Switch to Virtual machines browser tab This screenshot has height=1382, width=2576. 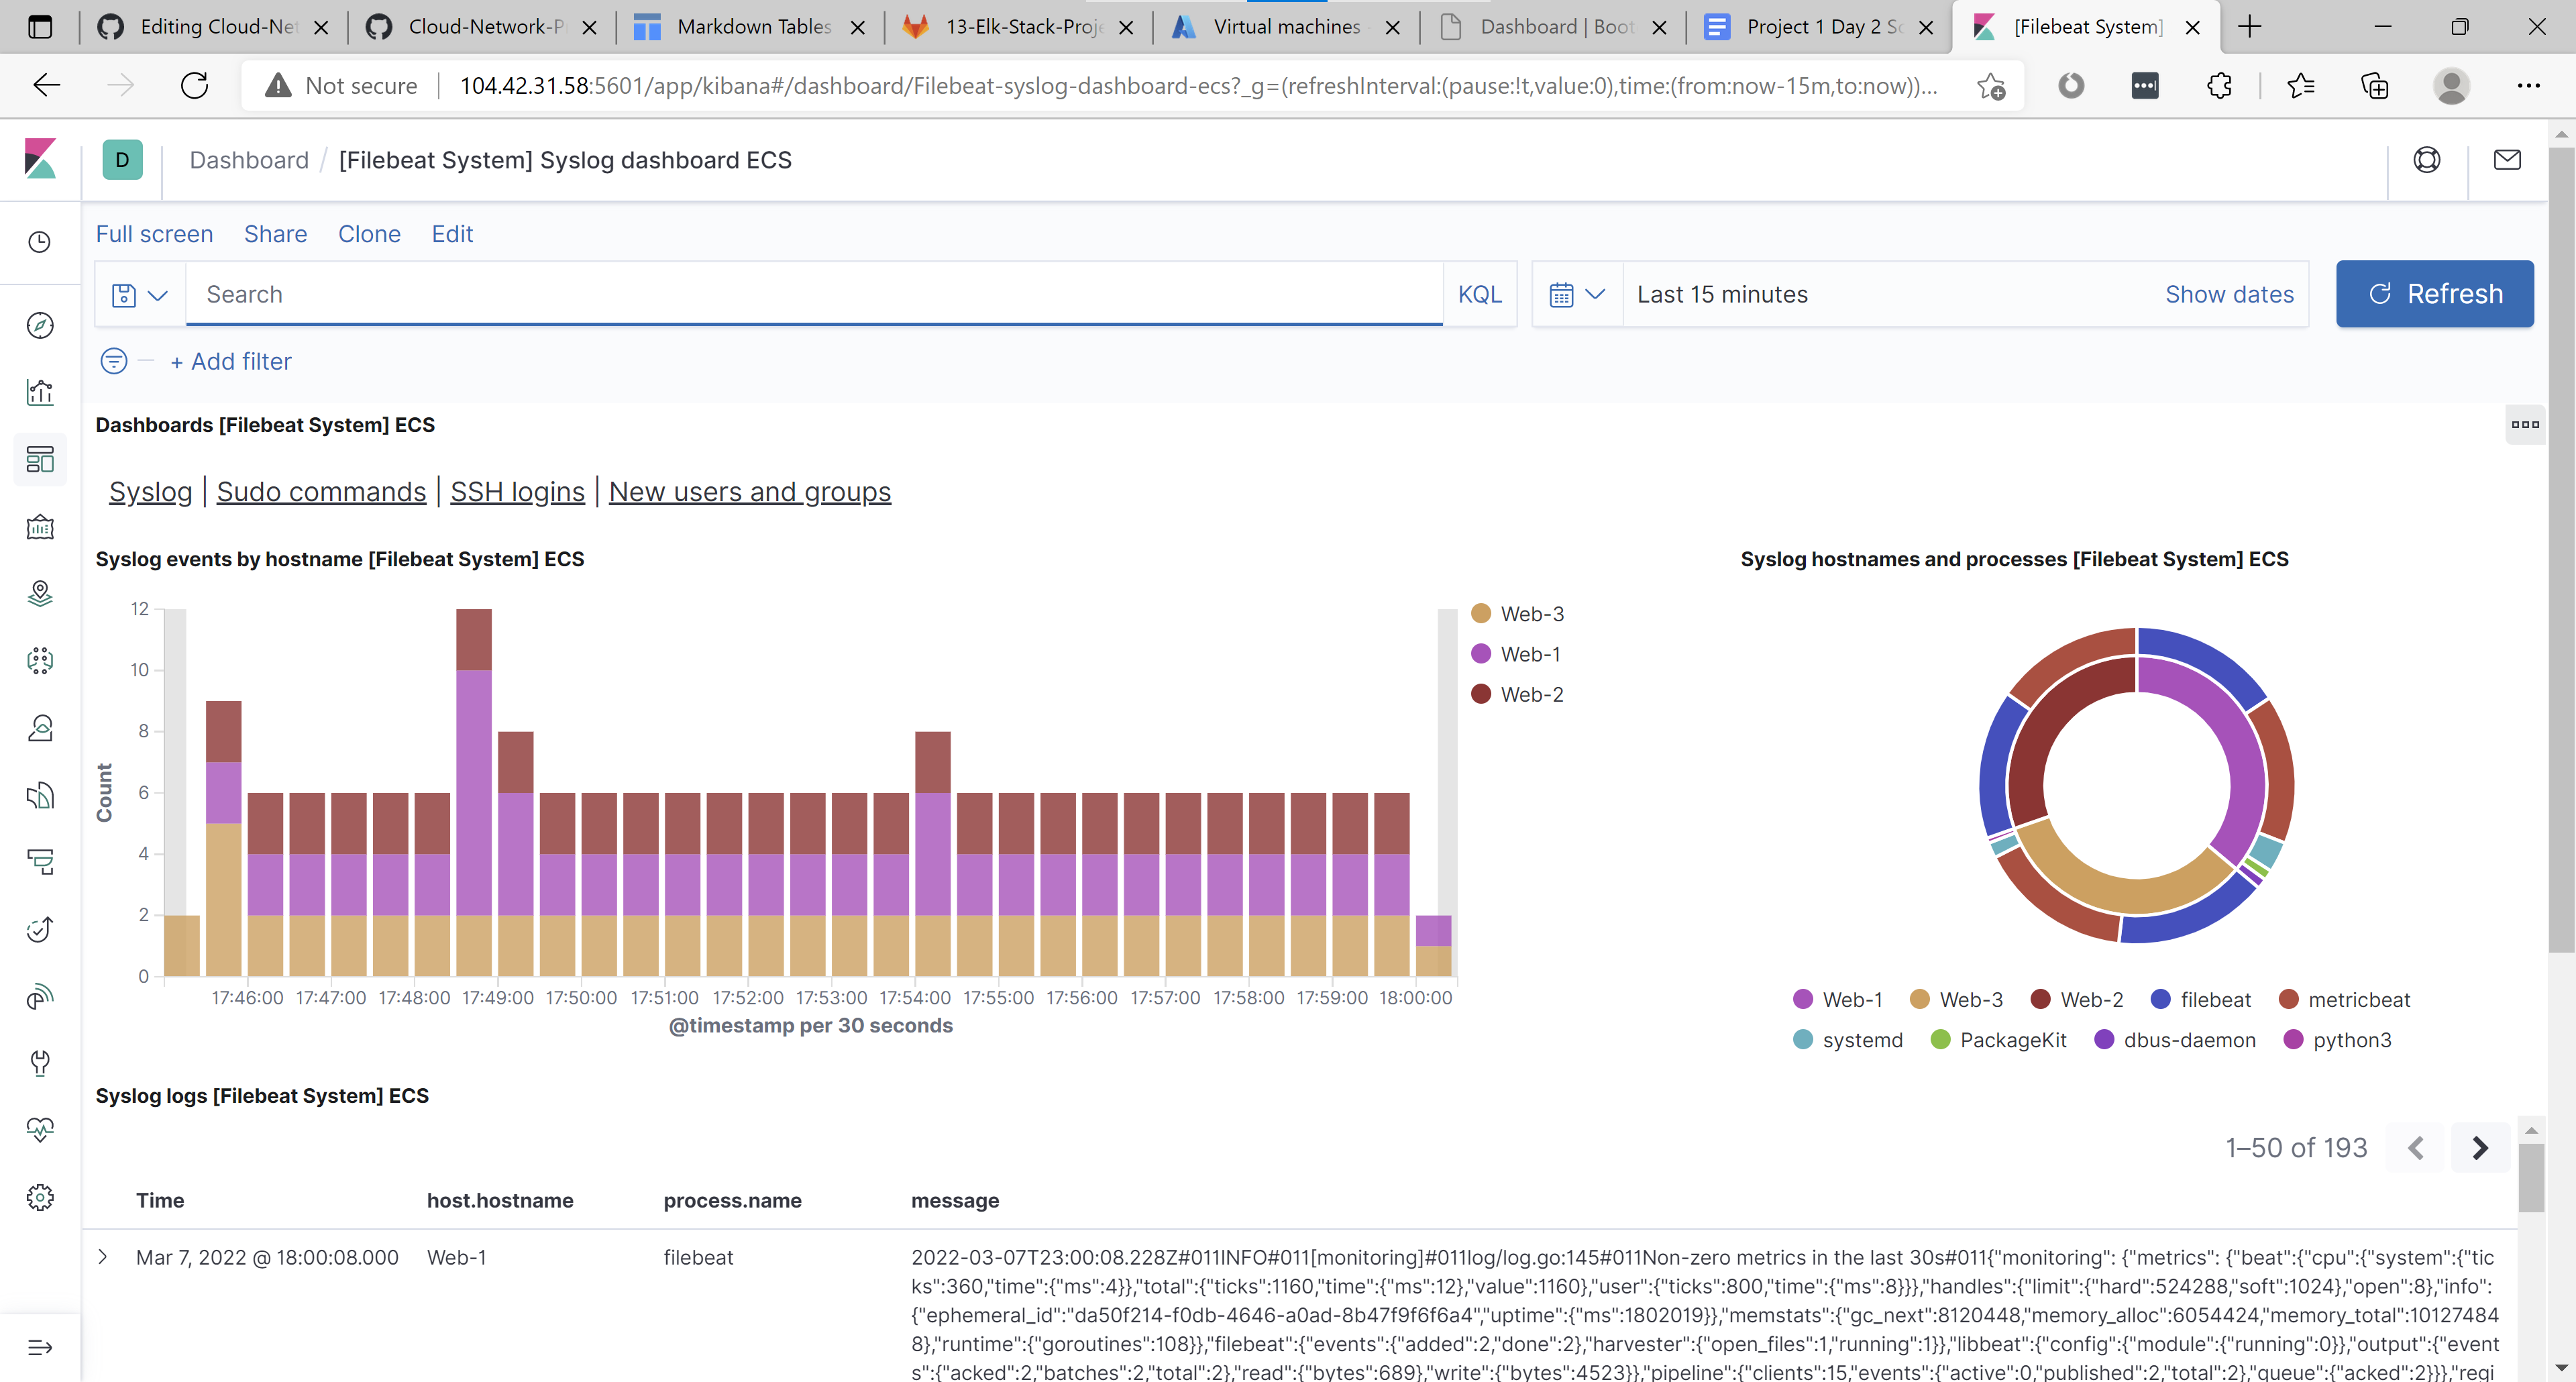(1286, 27)
